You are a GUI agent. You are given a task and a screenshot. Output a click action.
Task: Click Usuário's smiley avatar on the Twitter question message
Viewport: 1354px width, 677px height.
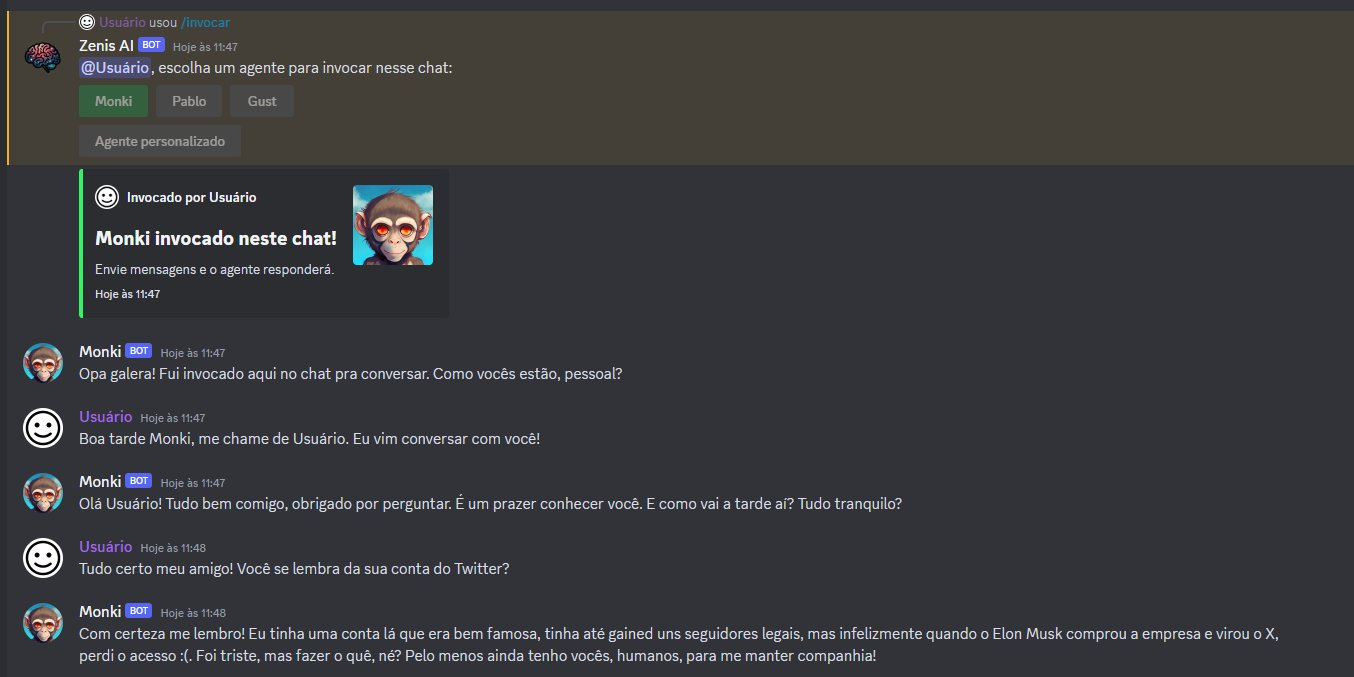click(x=43, y=558)
